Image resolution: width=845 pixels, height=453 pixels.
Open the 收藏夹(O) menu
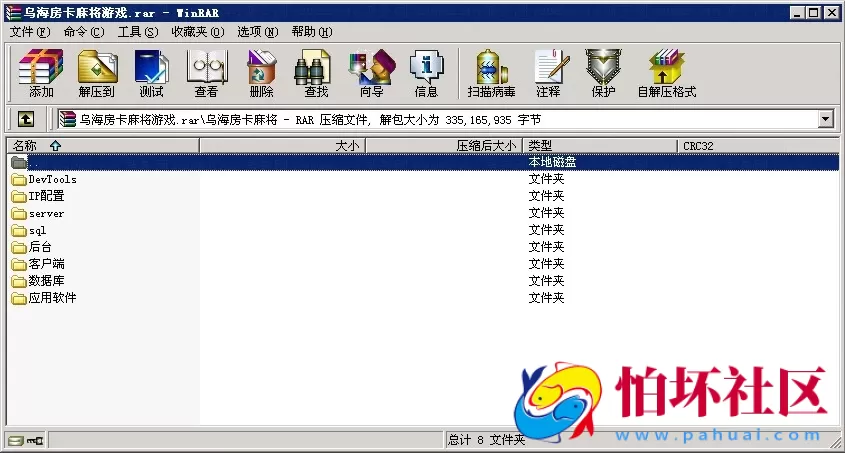pyautogui.click(x=198, y=32)
